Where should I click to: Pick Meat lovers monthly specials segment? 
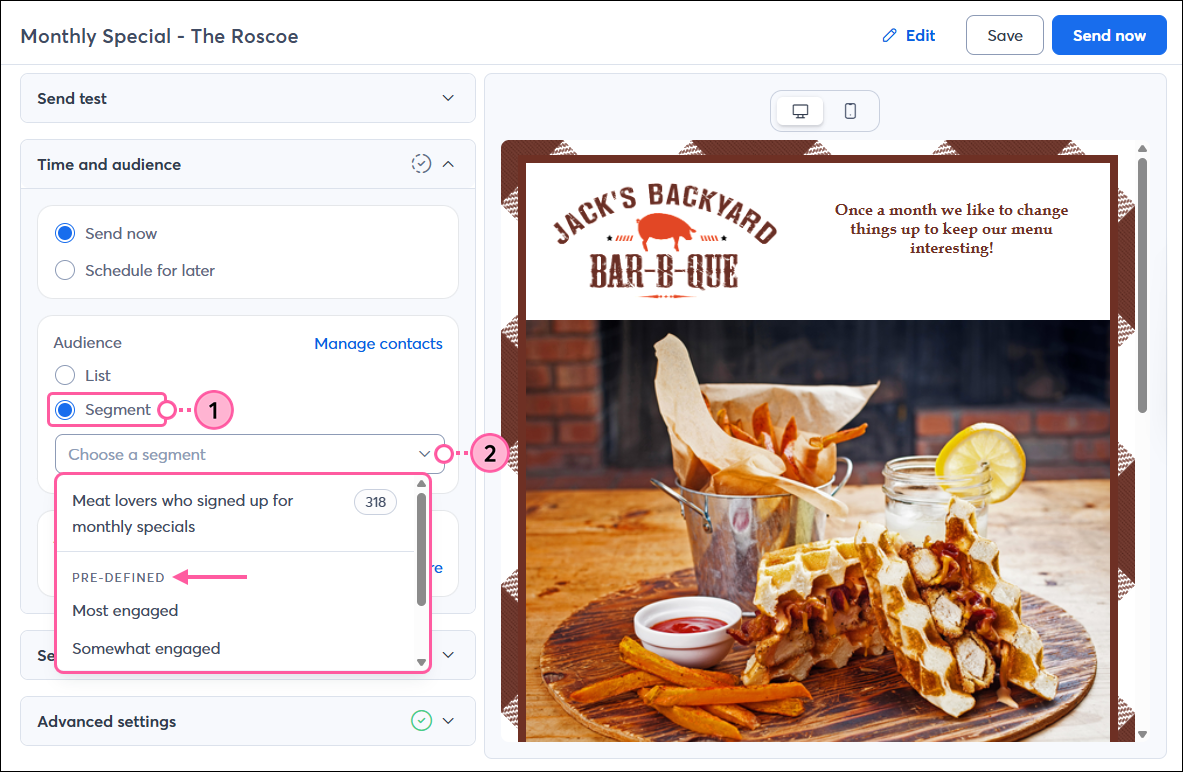[x=235, y=513]
